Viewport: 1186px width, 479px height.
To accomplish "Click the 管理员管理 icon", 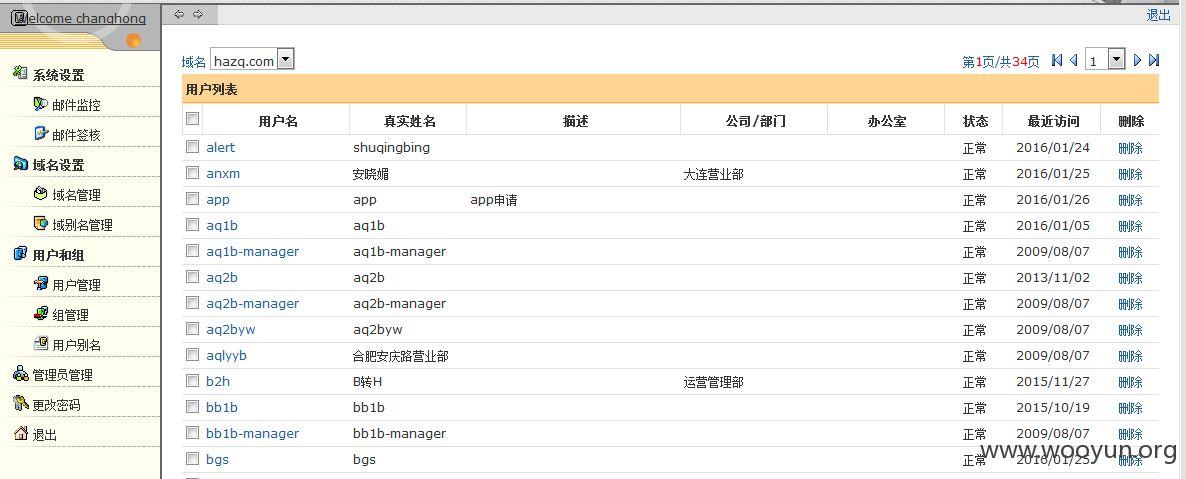I will click(x=20, y=373).
